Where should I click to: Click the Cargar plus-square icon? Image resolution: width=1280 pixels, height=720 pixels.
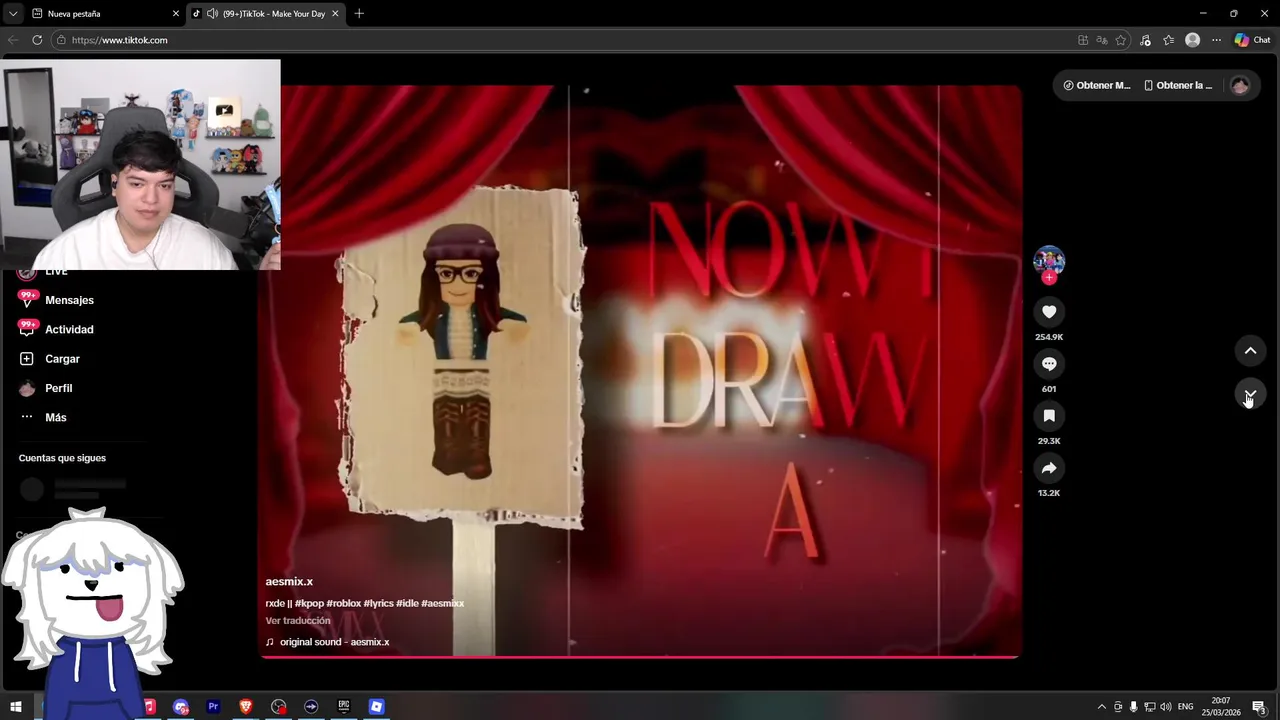coord(27,358)
